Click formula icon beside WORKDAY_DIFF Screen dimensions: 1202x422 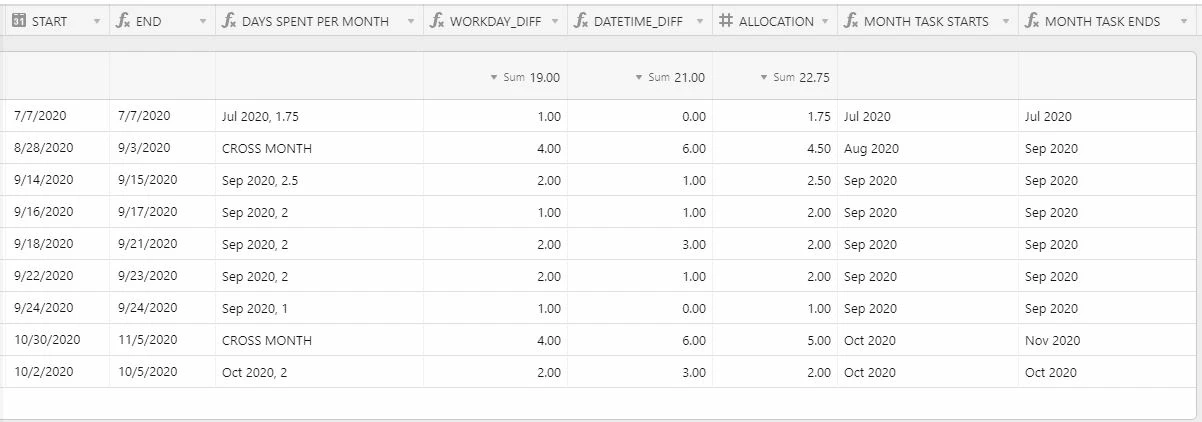pos(438,21)
